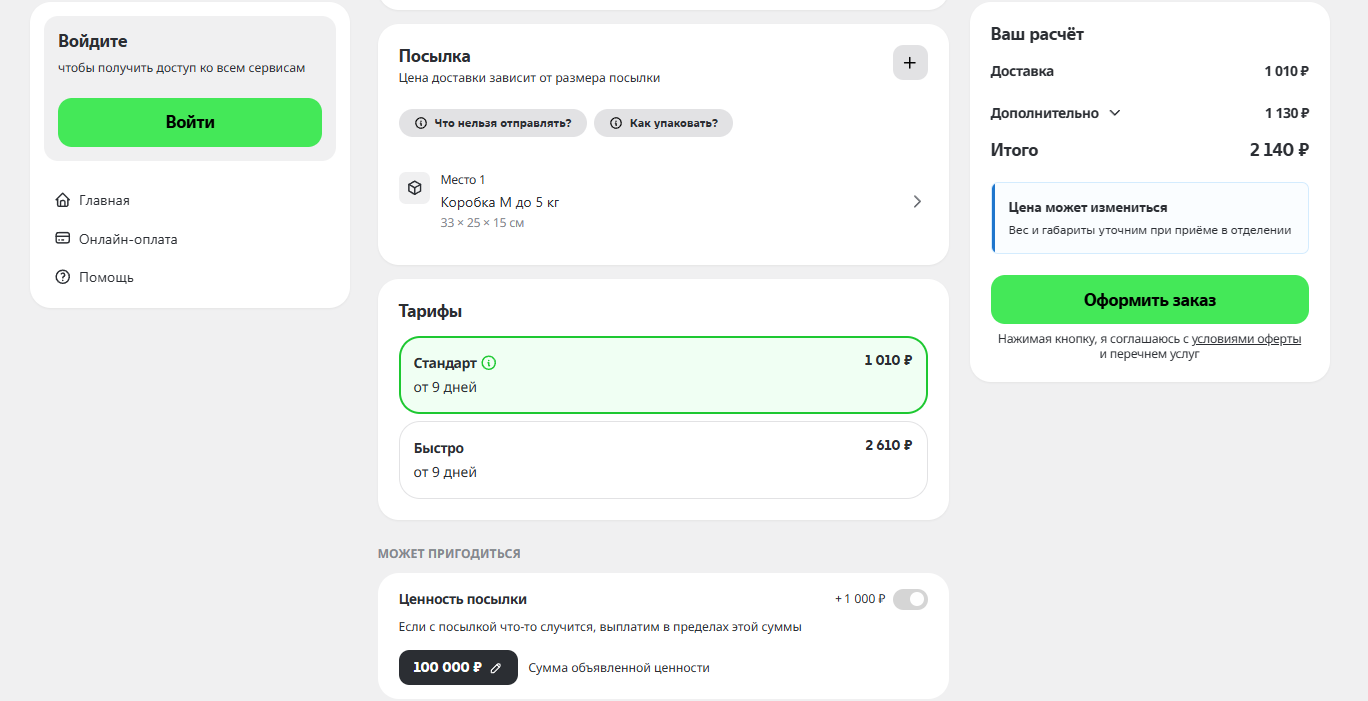This screenshot has height=701, width=1368.
Task: Click the green Войти button
Action: click(190, 122)
